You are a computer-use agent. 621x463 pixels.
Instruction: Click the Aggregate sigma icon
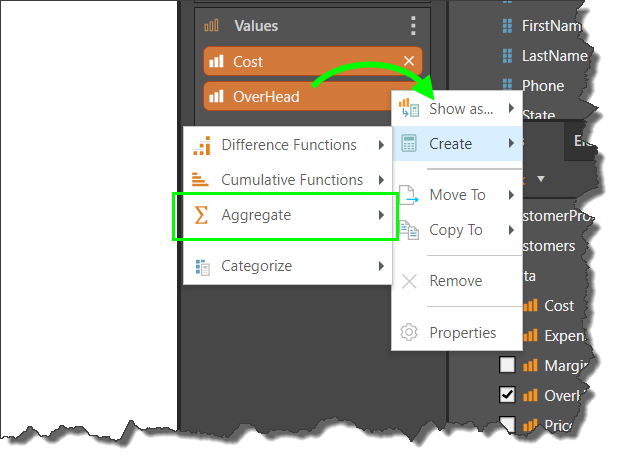tap(201, 215)
